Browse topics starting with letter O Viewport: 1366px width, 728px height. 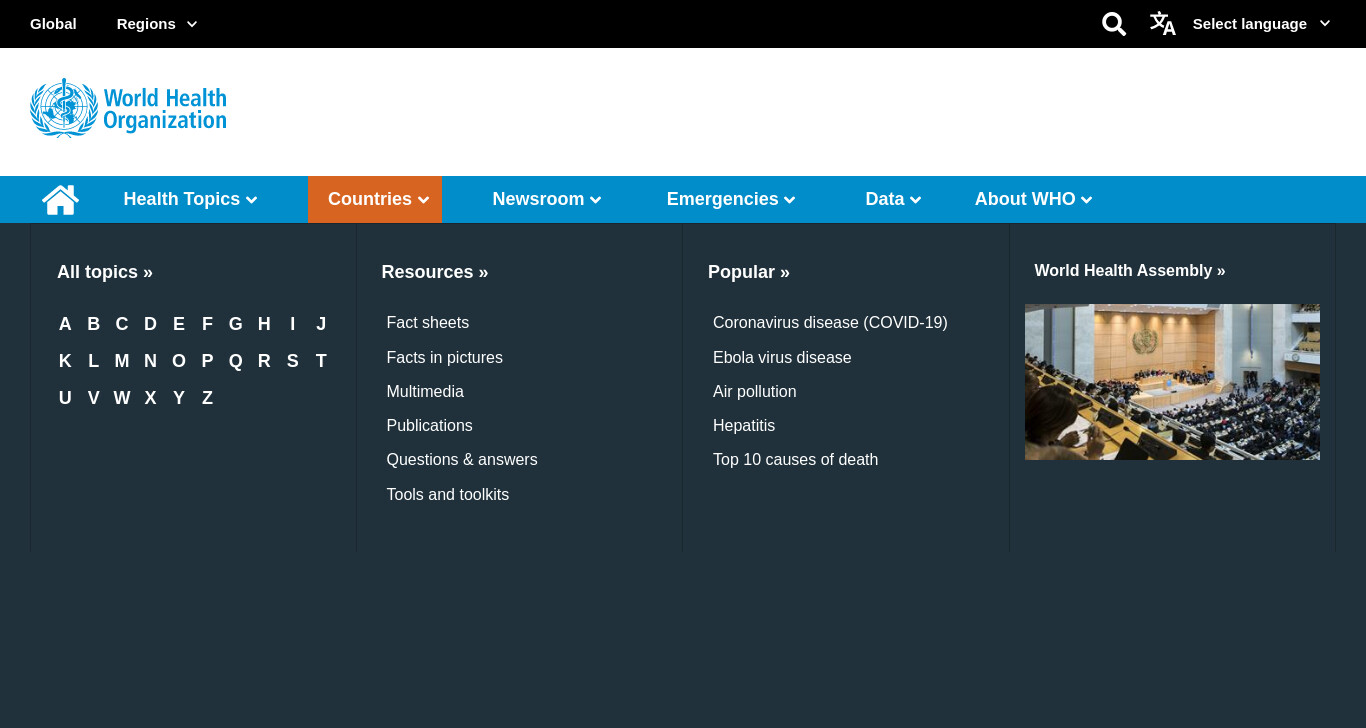click(x=179, y=361)
